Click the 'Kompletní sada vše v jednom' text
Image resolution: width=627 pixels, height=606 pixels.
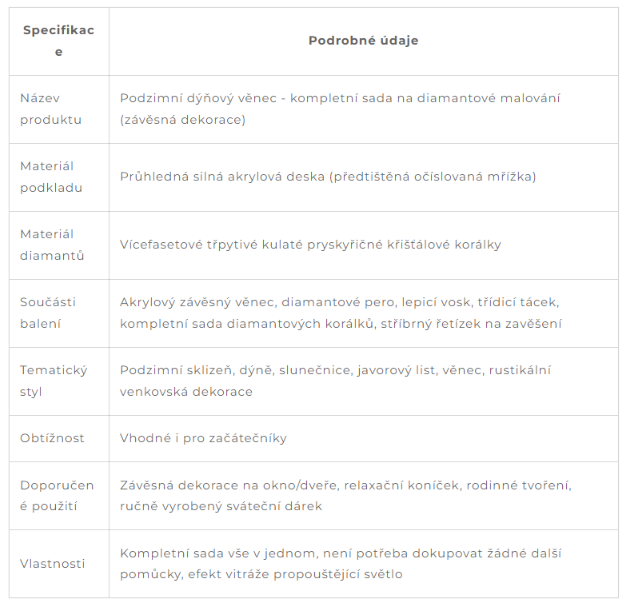pos(218,553)
